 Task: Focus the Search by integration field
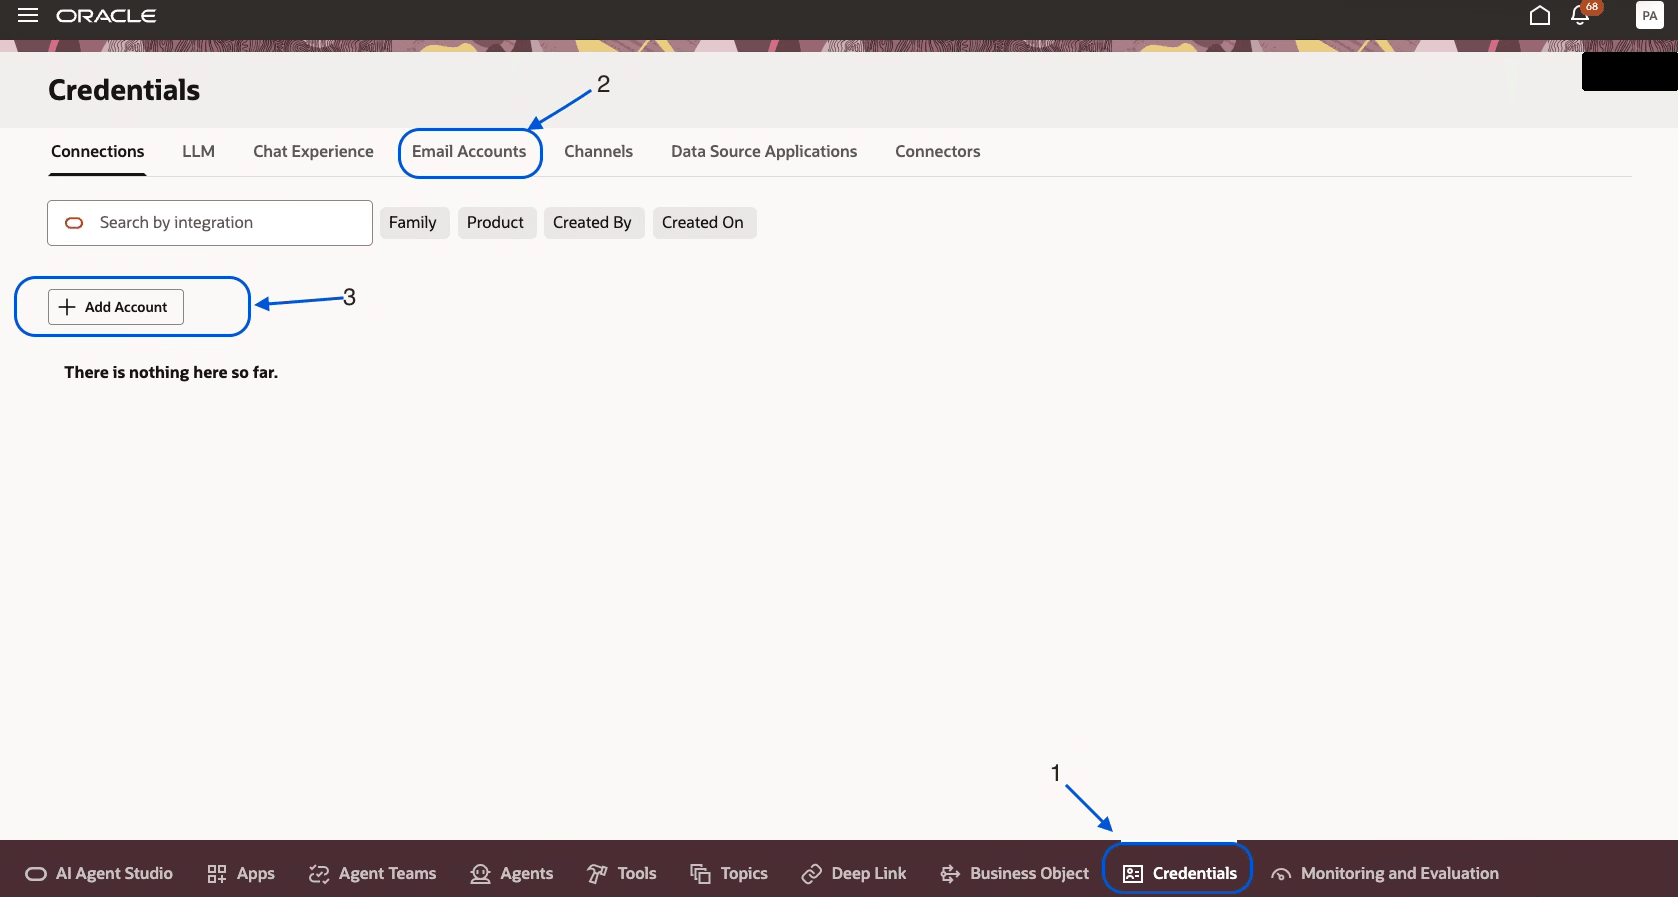[210, 223]
